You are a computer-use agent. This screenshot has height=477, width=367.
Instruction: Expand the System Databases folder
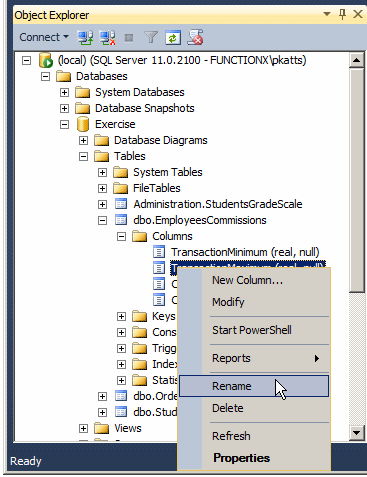(64, 92)
